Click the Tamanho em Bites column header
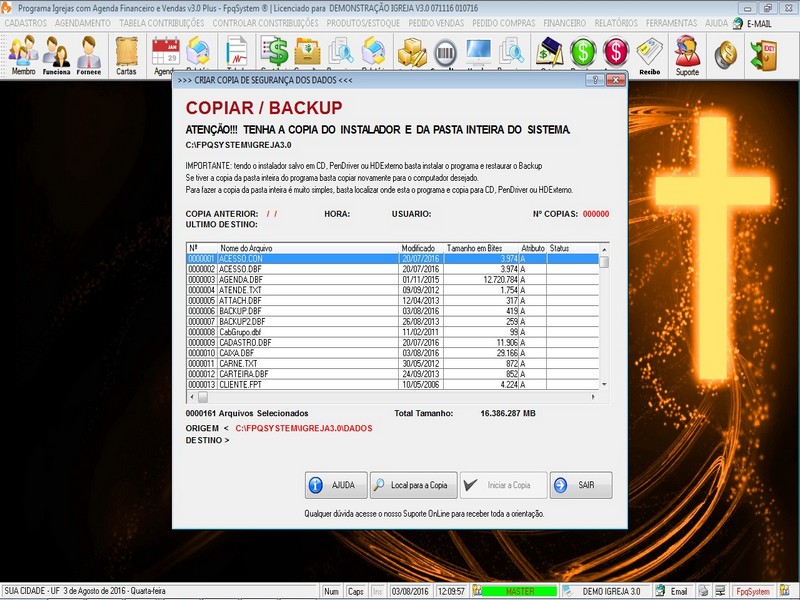The image size is (800, 600). (x=473, y=247)
